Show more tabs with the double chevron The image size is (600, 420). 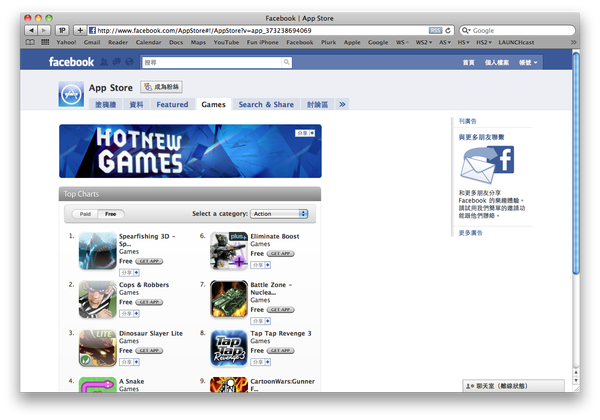coord(342,104)
